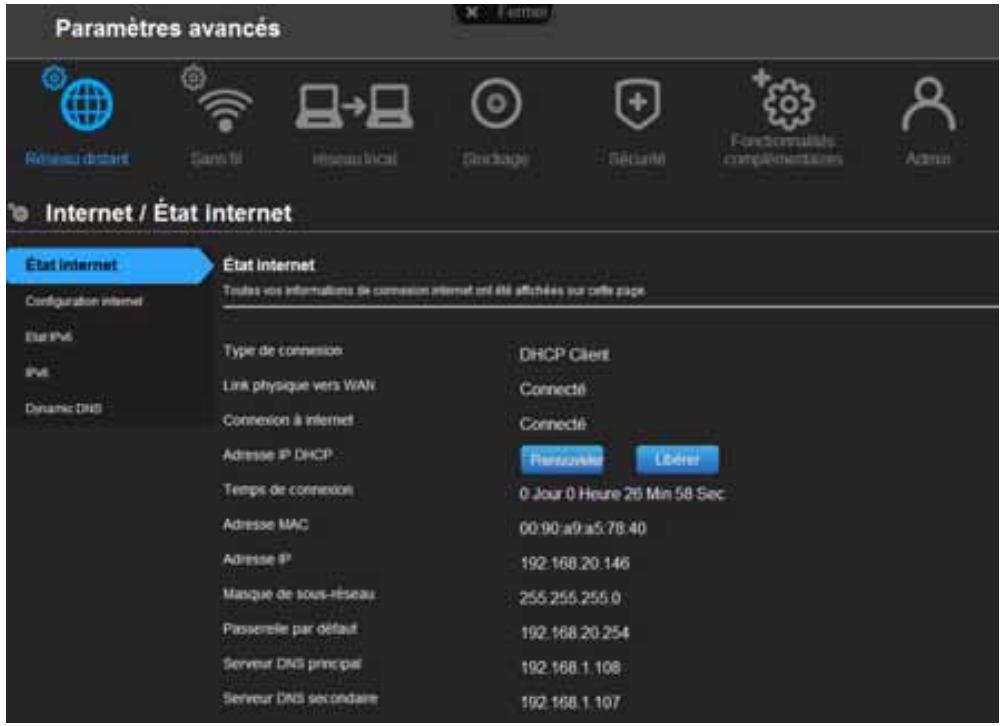Open Configuration internet in the sidebar

click(x=84, y=301)
